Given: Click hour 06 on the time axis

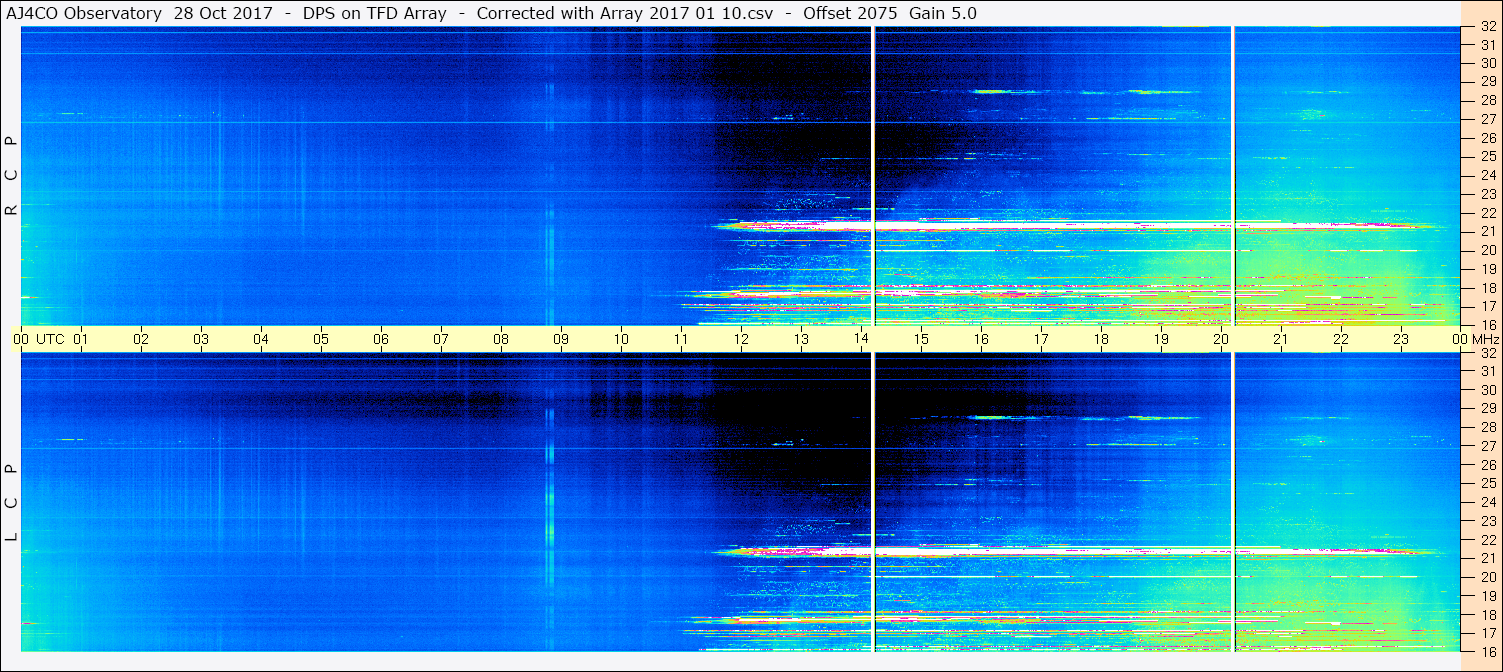Looking at the screenshot, I should coord(381,339).
